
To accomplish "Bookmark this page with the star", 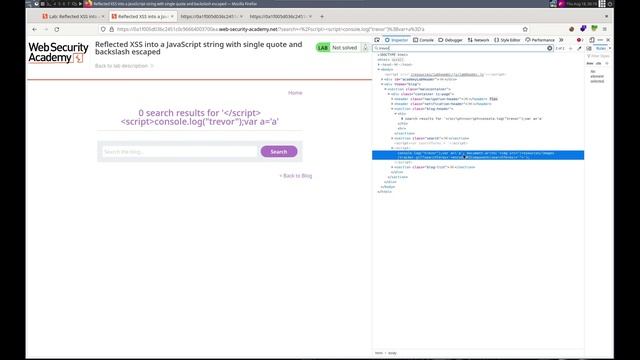I will [x=525, y=29].
